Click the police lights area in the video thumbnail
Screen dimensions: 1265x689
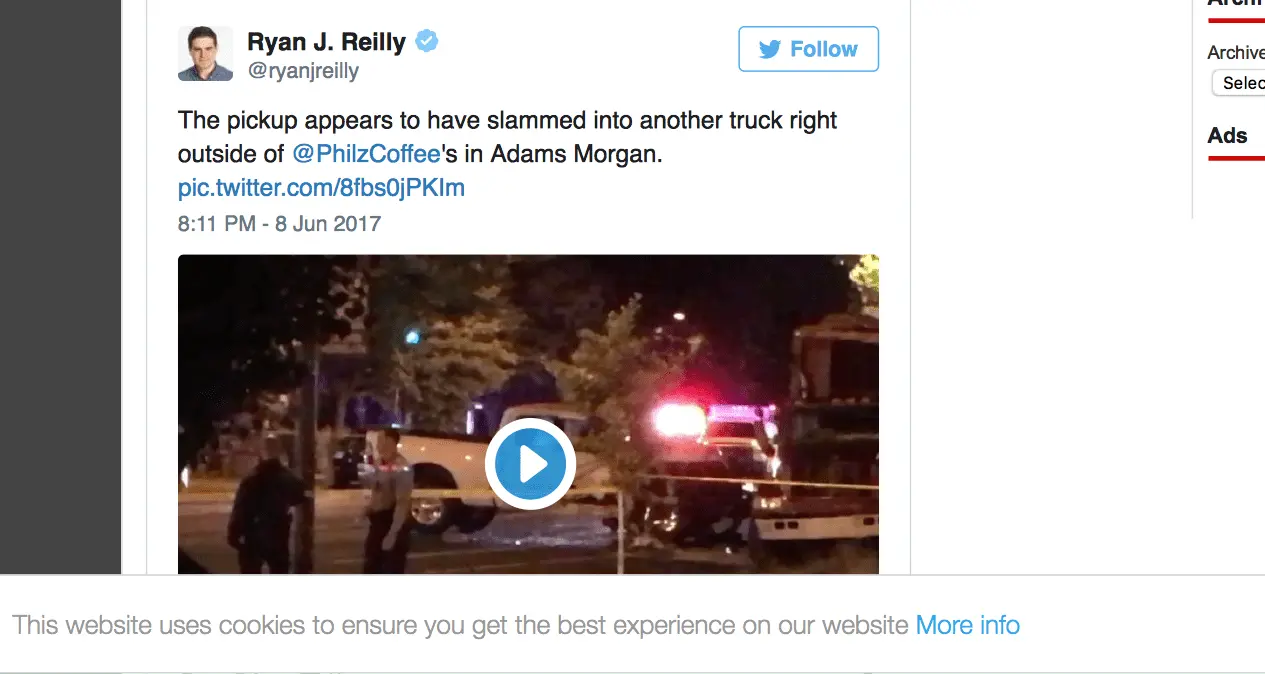710,418
